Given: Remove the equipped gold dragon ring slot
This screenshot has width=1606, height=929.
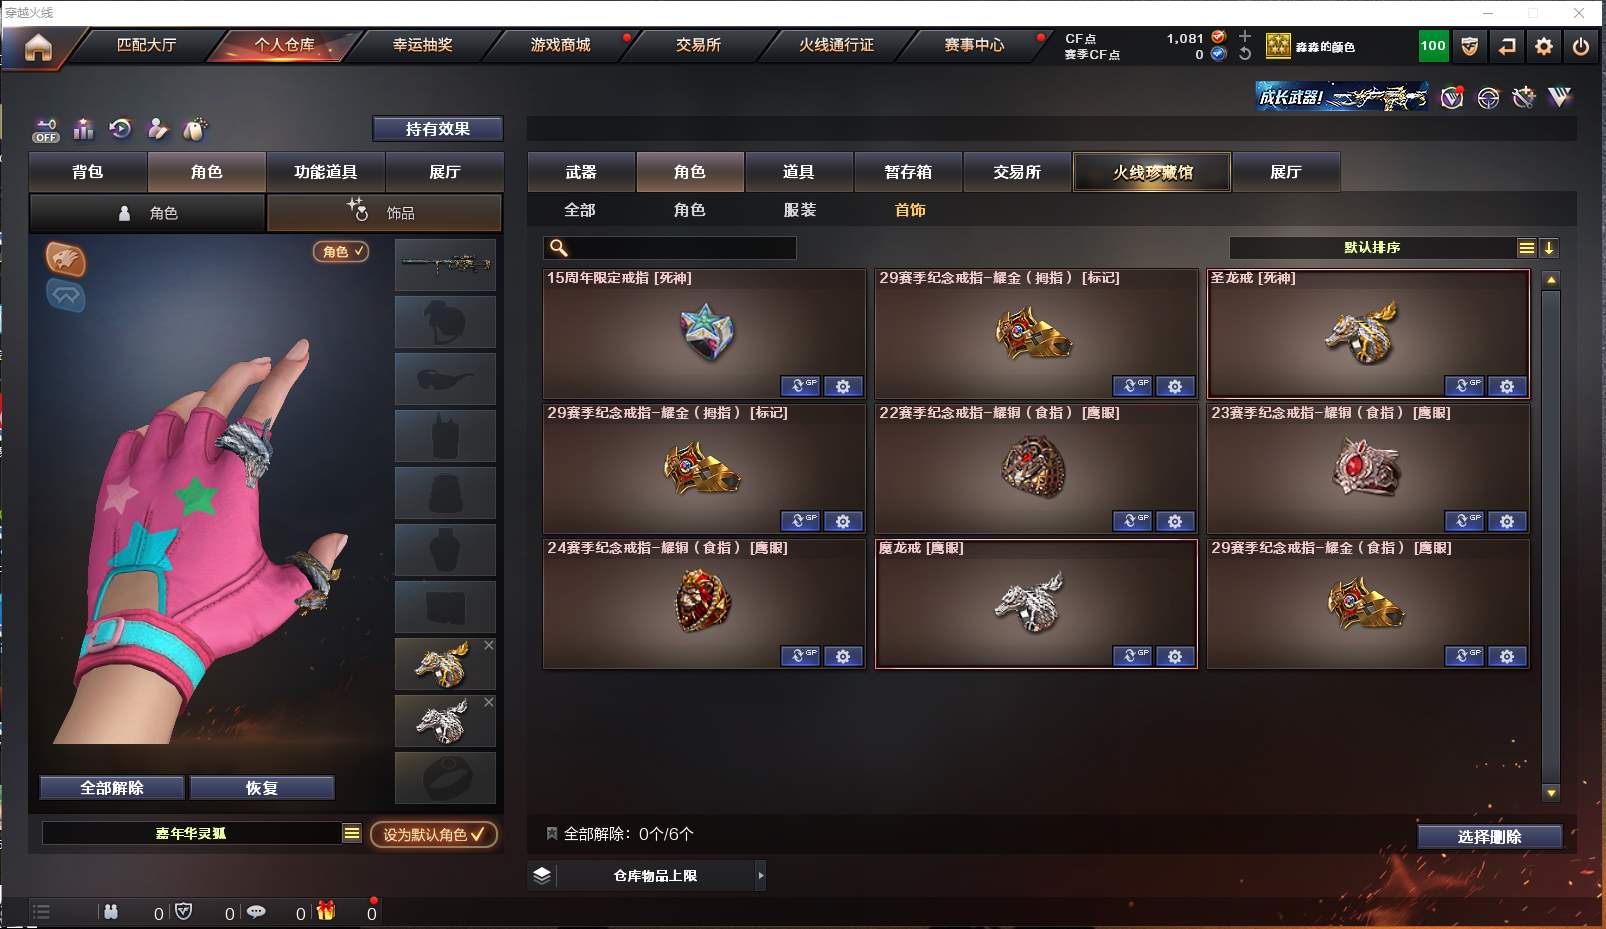Looking at the screenshot, I should tap(489, 646).
